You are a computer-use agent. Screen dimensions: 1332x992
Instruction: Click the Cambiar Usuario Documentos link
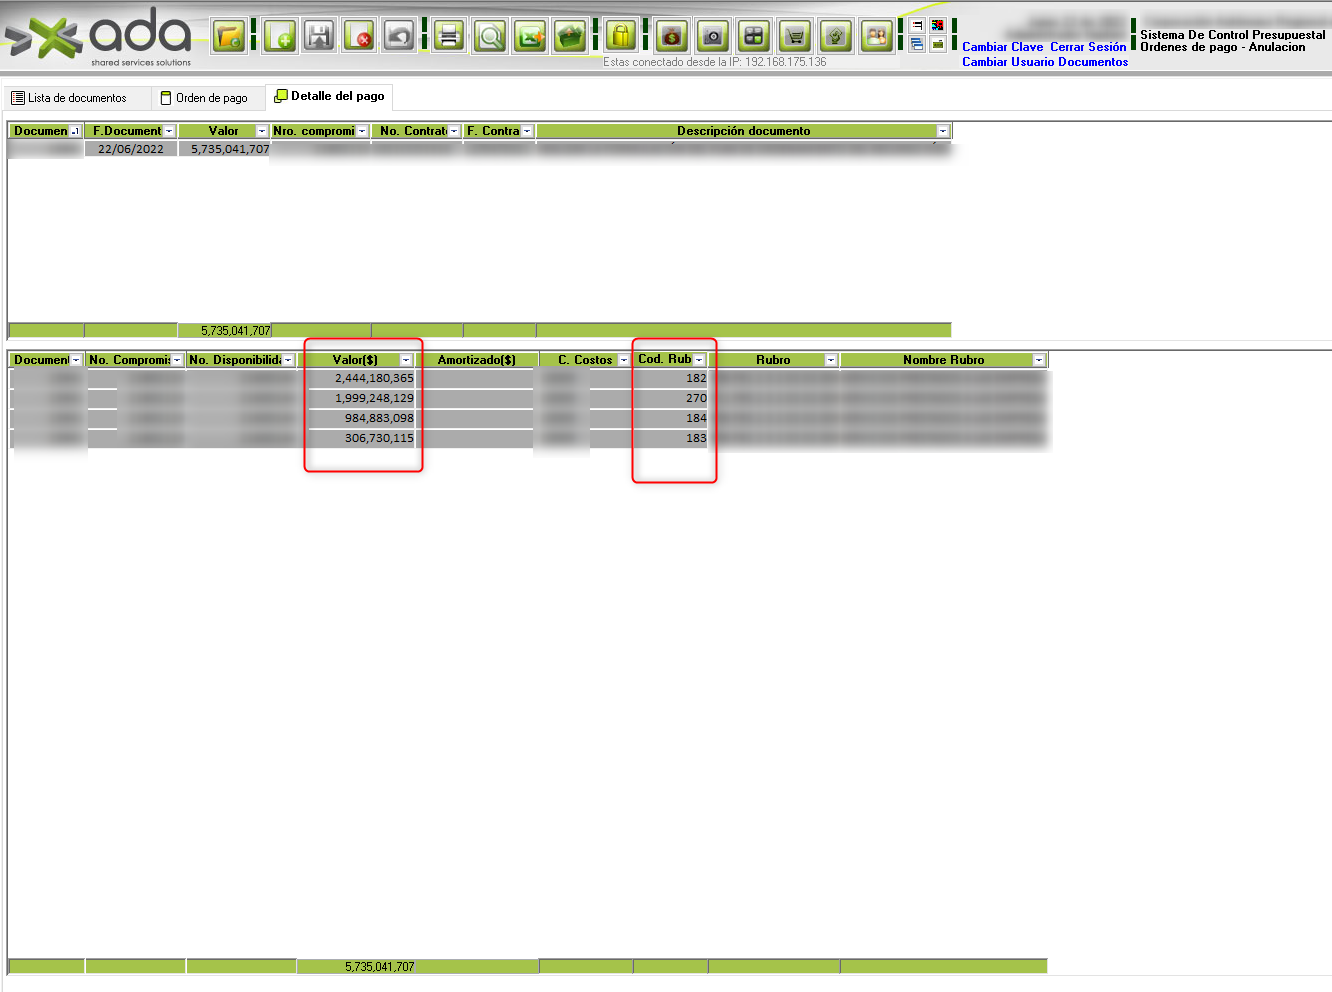1045,62
